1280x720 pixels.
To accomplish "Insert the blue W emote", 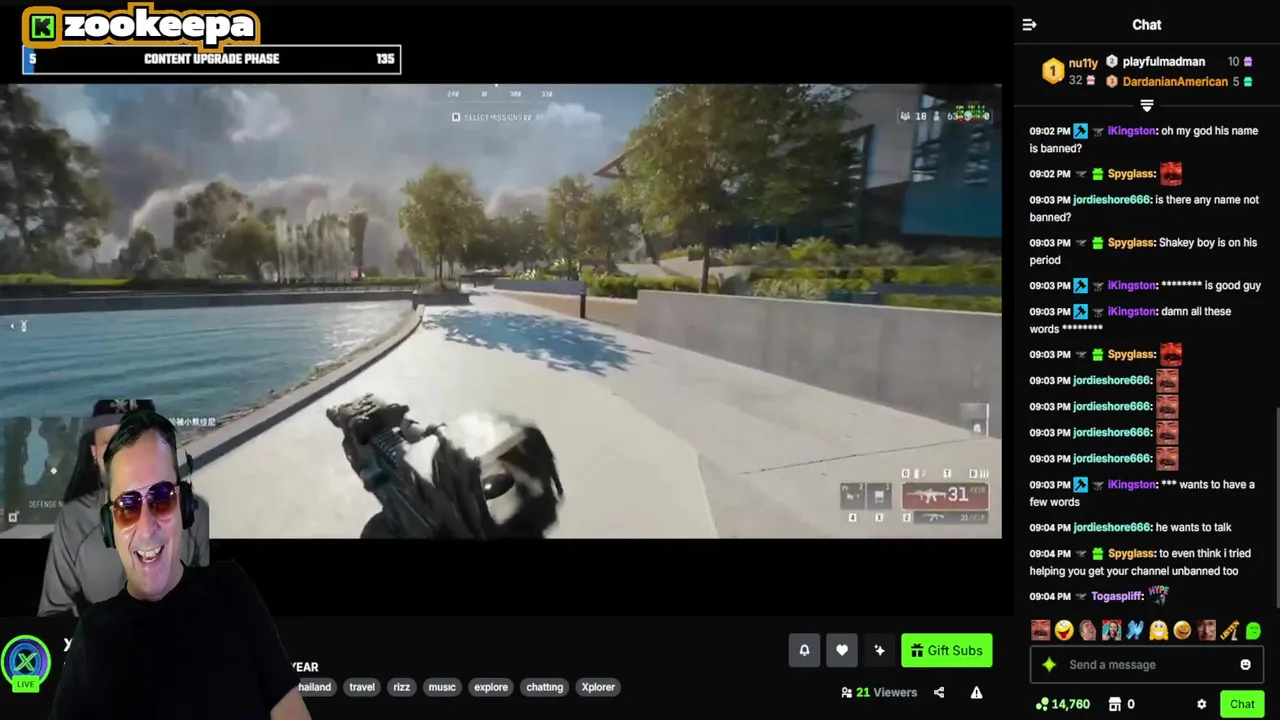I will point(1135,630).
